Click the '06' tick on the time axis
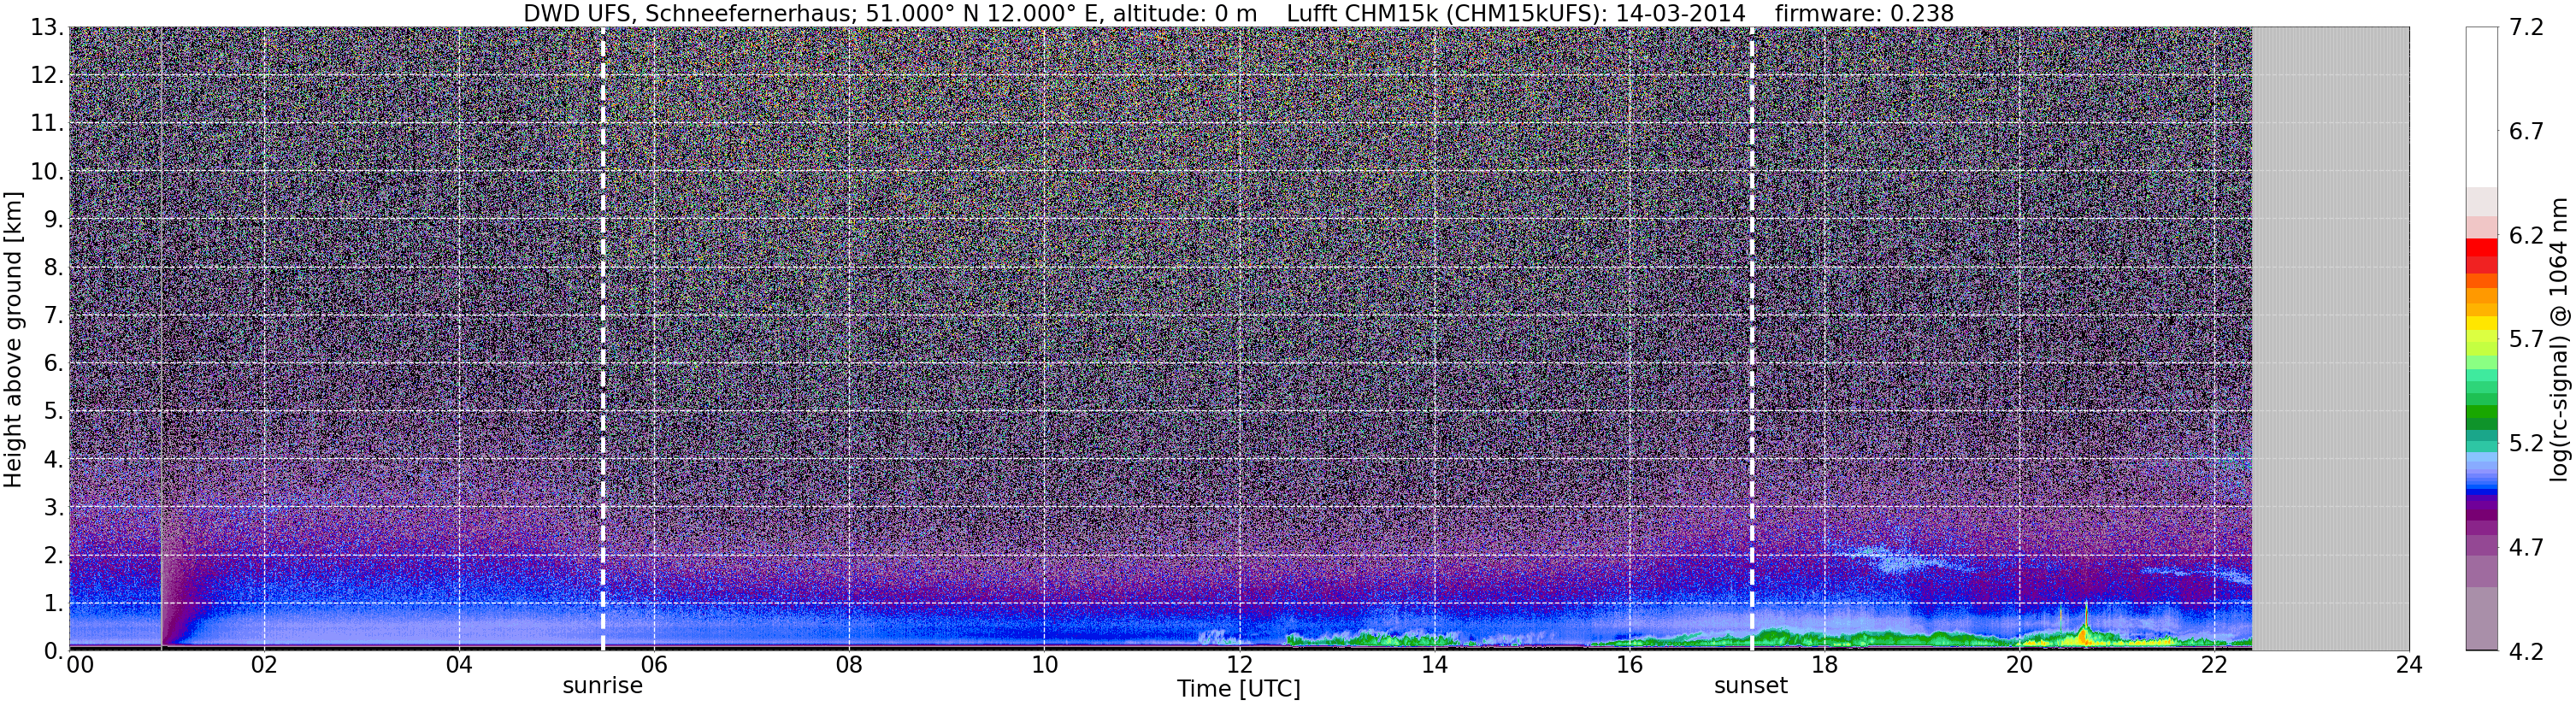The width and height of the screenshot is (2576, 706). click(654, 664)
